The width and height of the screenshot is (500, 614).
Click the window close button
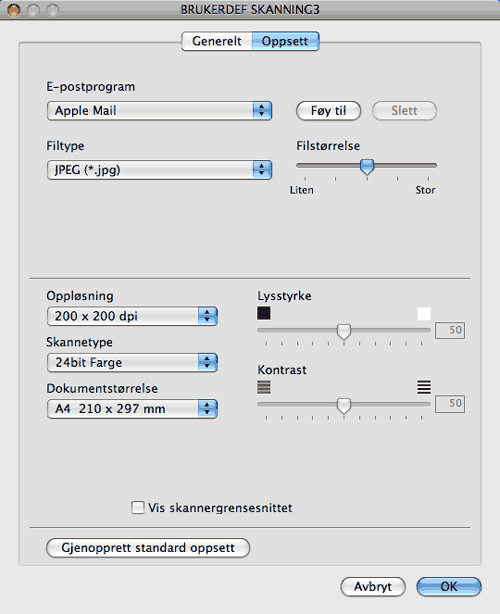[14, 10]
